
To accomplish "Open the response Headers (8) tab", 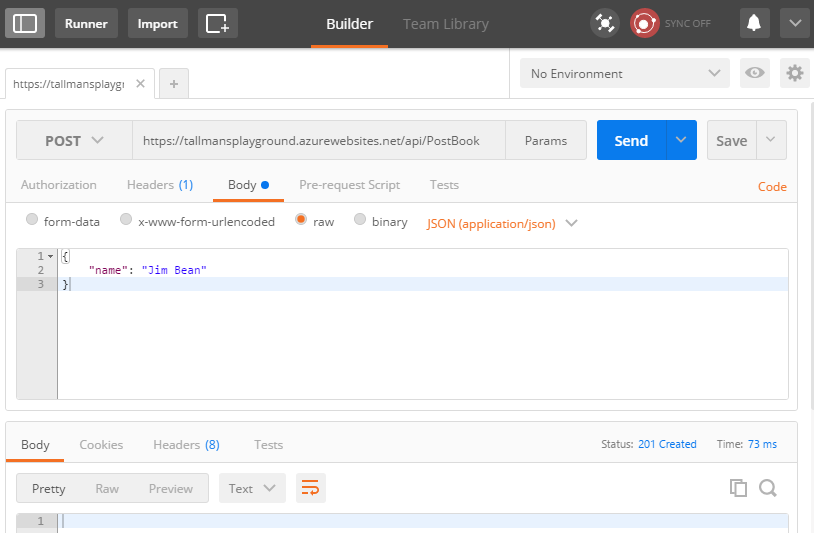I will click(186, 445).
